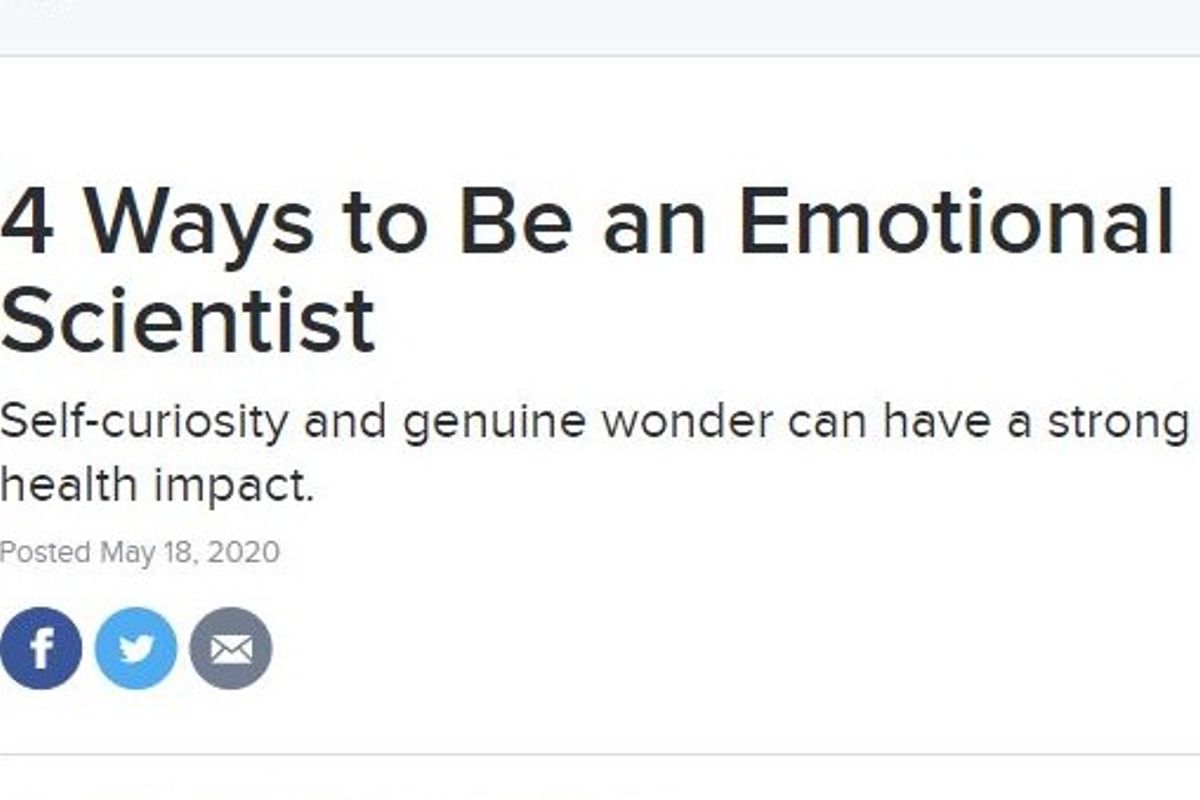Tweet the article via Twitter icon

pyautogui.click(x=136, y=649)
